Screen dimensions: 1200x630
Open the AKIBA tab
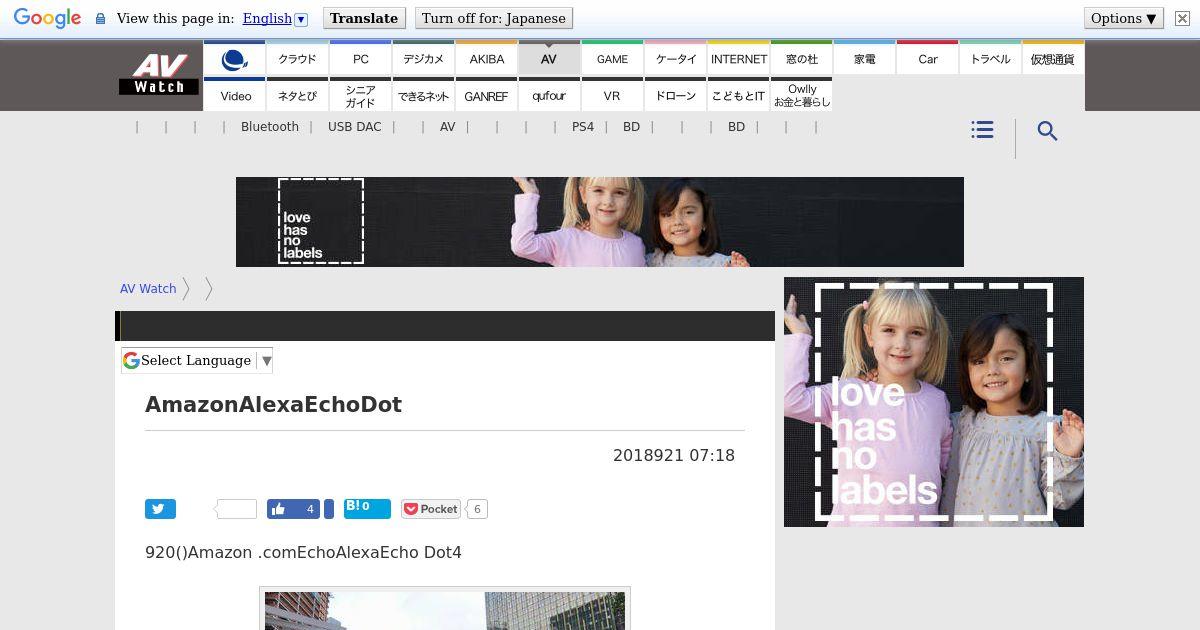click(x=487, y=58)
